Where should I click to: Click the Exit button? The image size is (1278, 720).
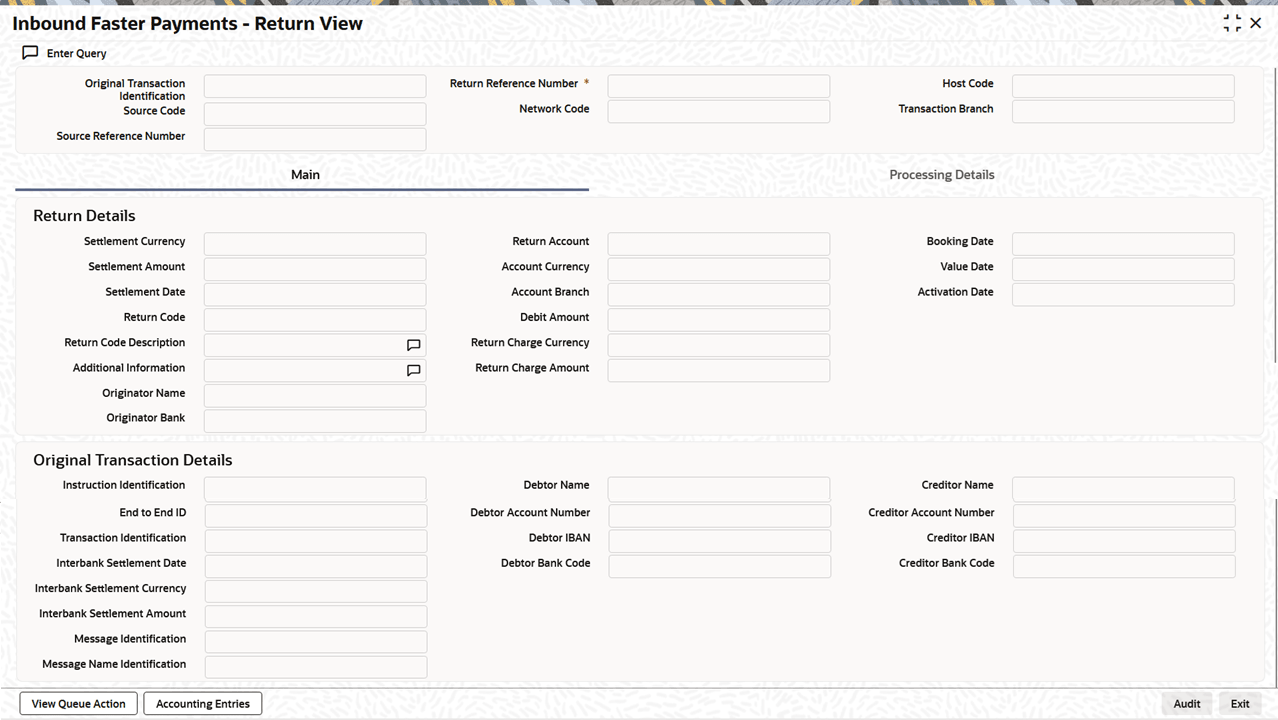coord(1240,704)
